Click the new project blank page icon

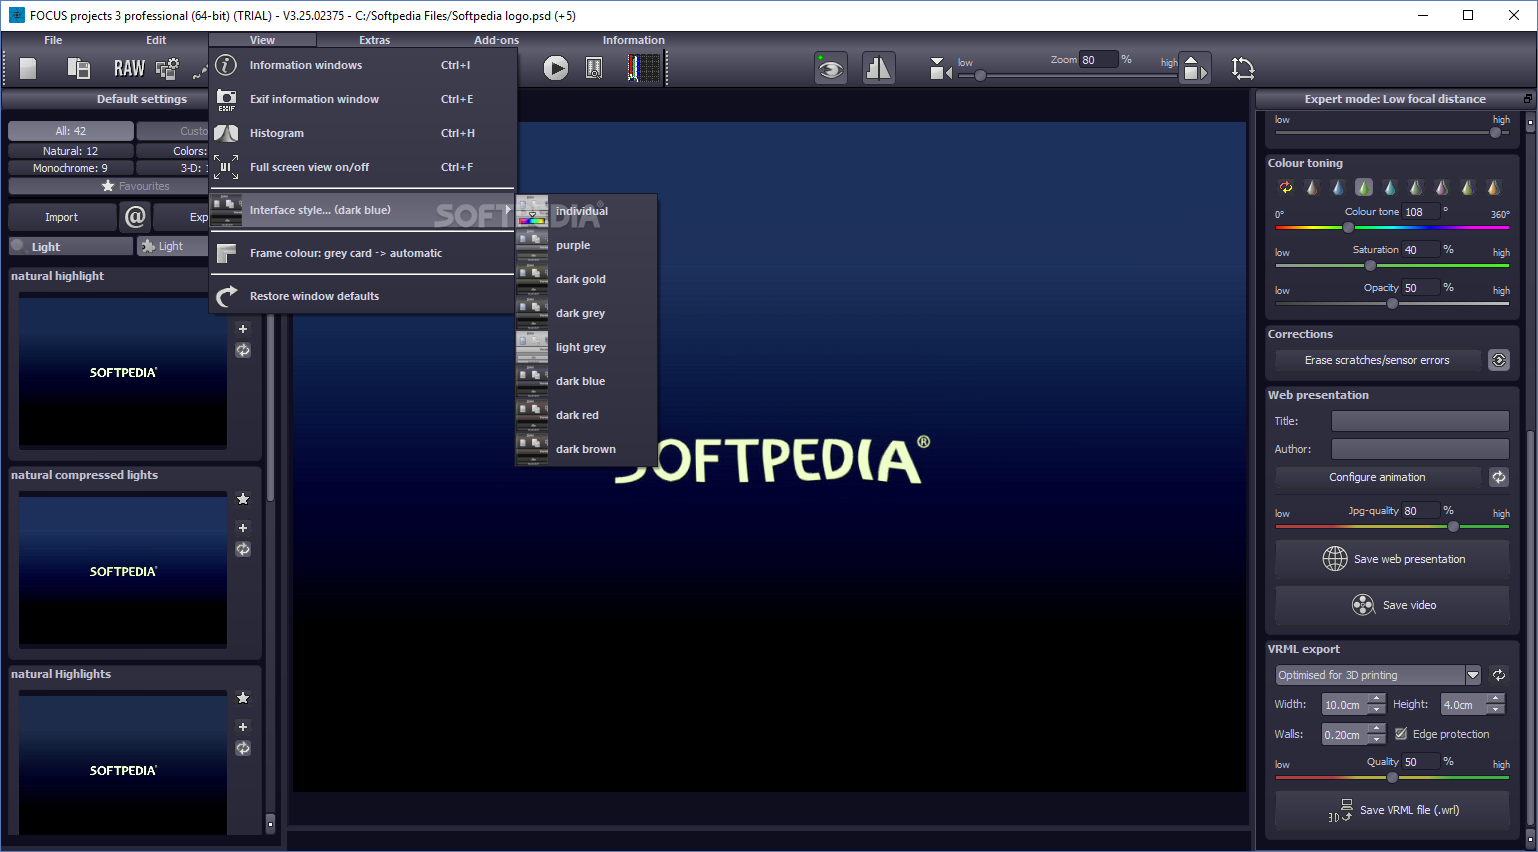[x=28, y=68]
